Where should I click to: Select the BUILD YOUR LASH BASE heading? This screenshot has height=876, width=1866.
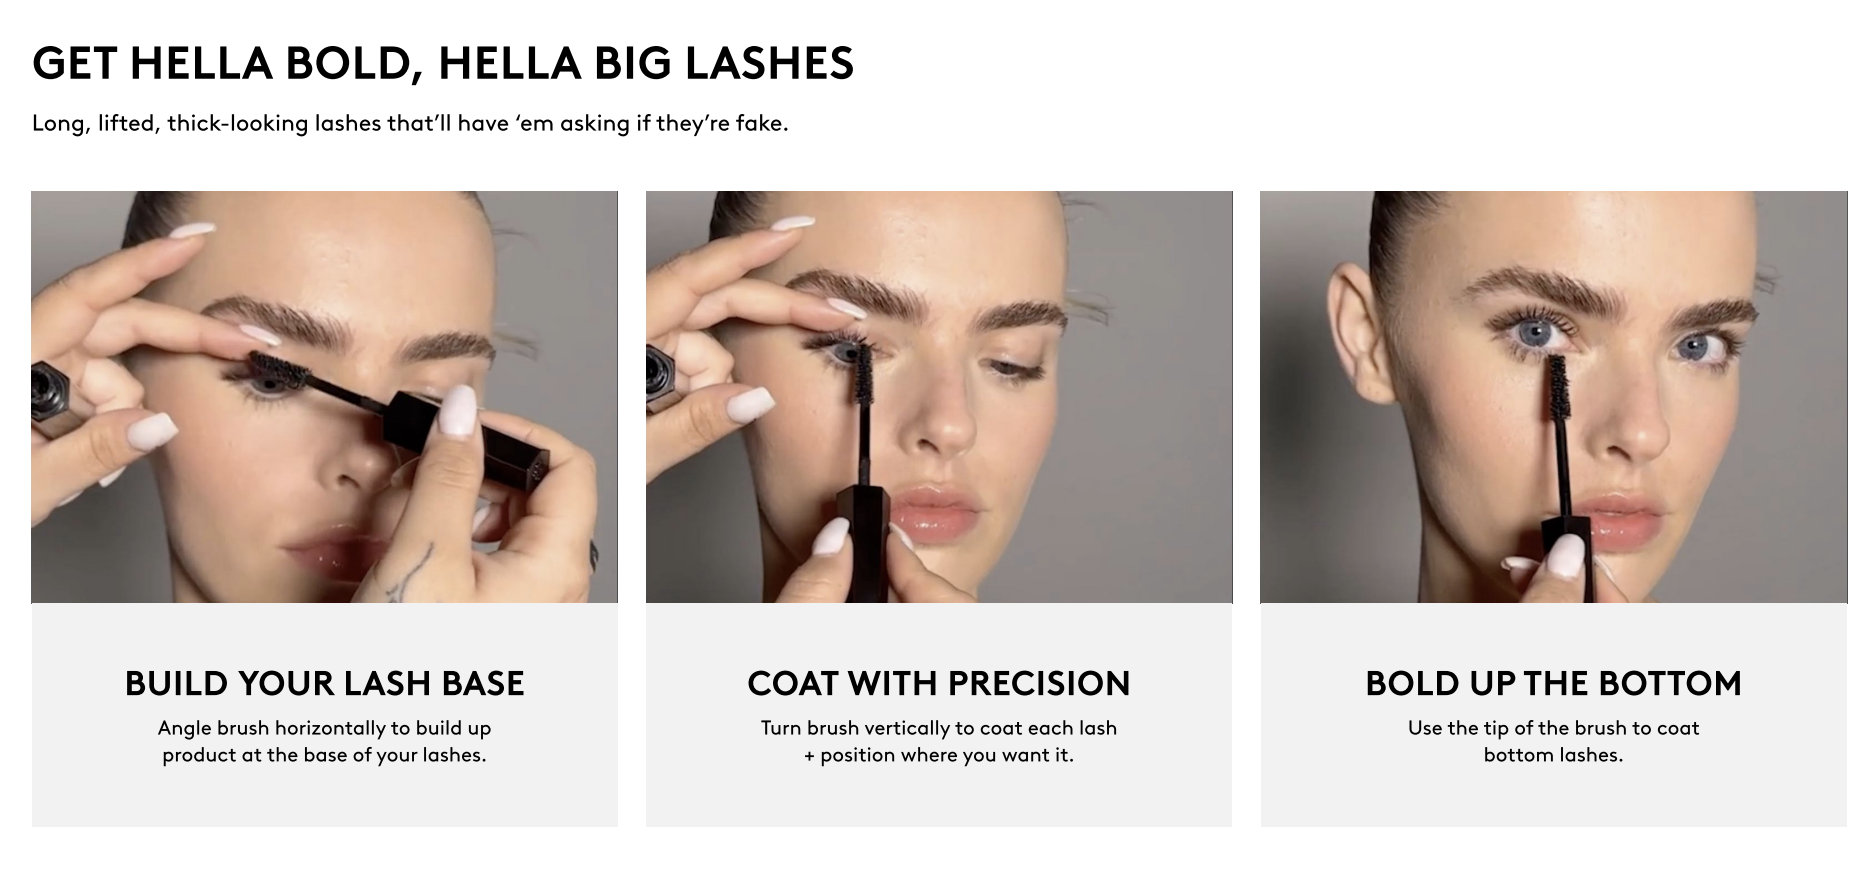(324, 683)
